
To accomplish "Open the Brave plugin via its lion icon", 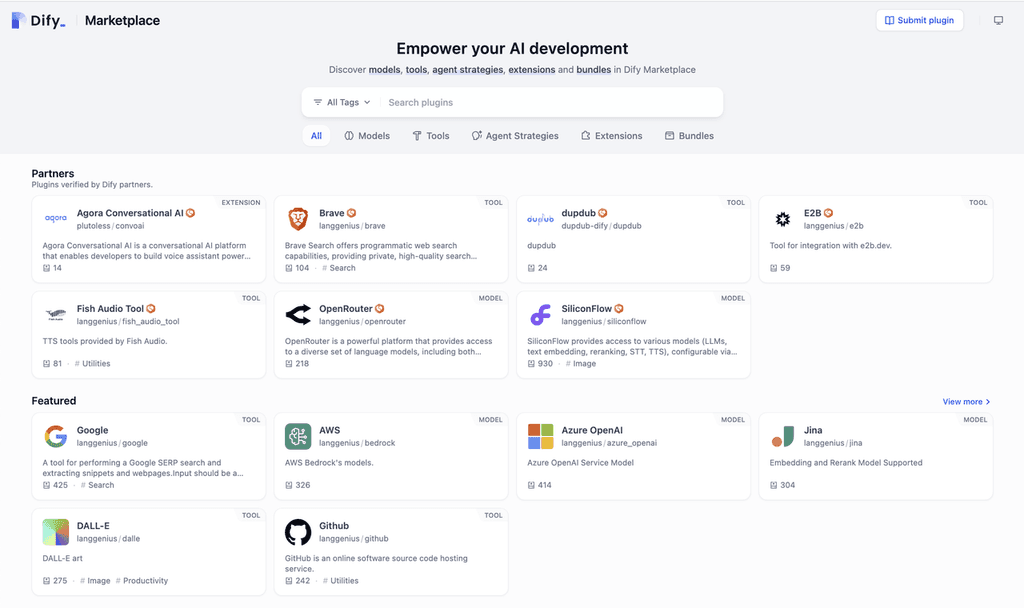I will [x=298, y=218].
